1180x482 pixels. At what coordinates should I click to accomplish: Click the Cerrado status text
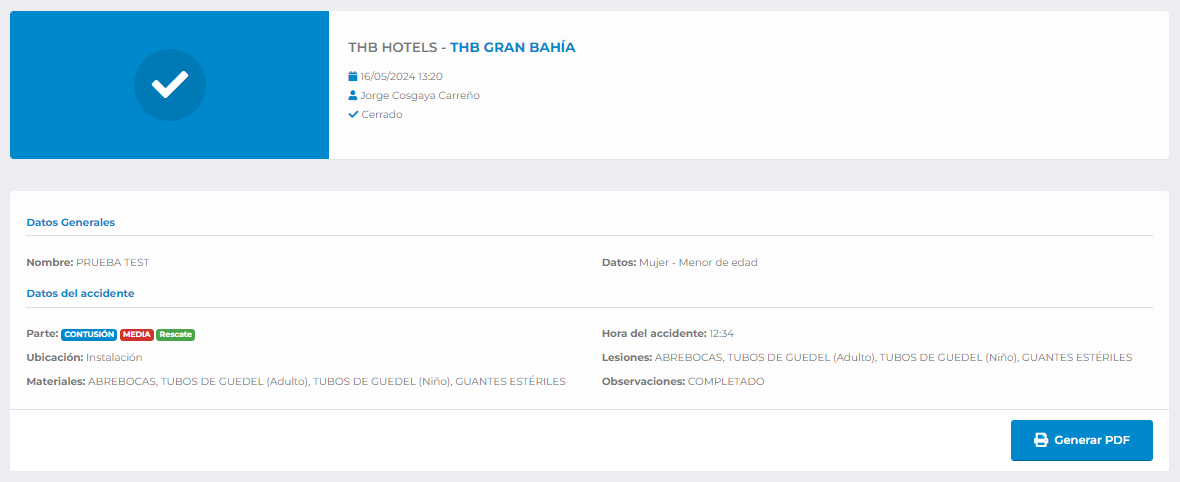(381, 115)
